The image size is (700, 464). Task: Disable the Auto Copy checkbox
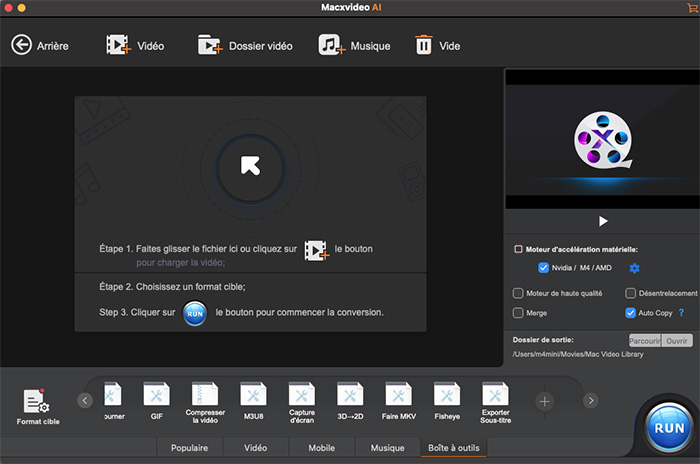click(x=630, y=313)
